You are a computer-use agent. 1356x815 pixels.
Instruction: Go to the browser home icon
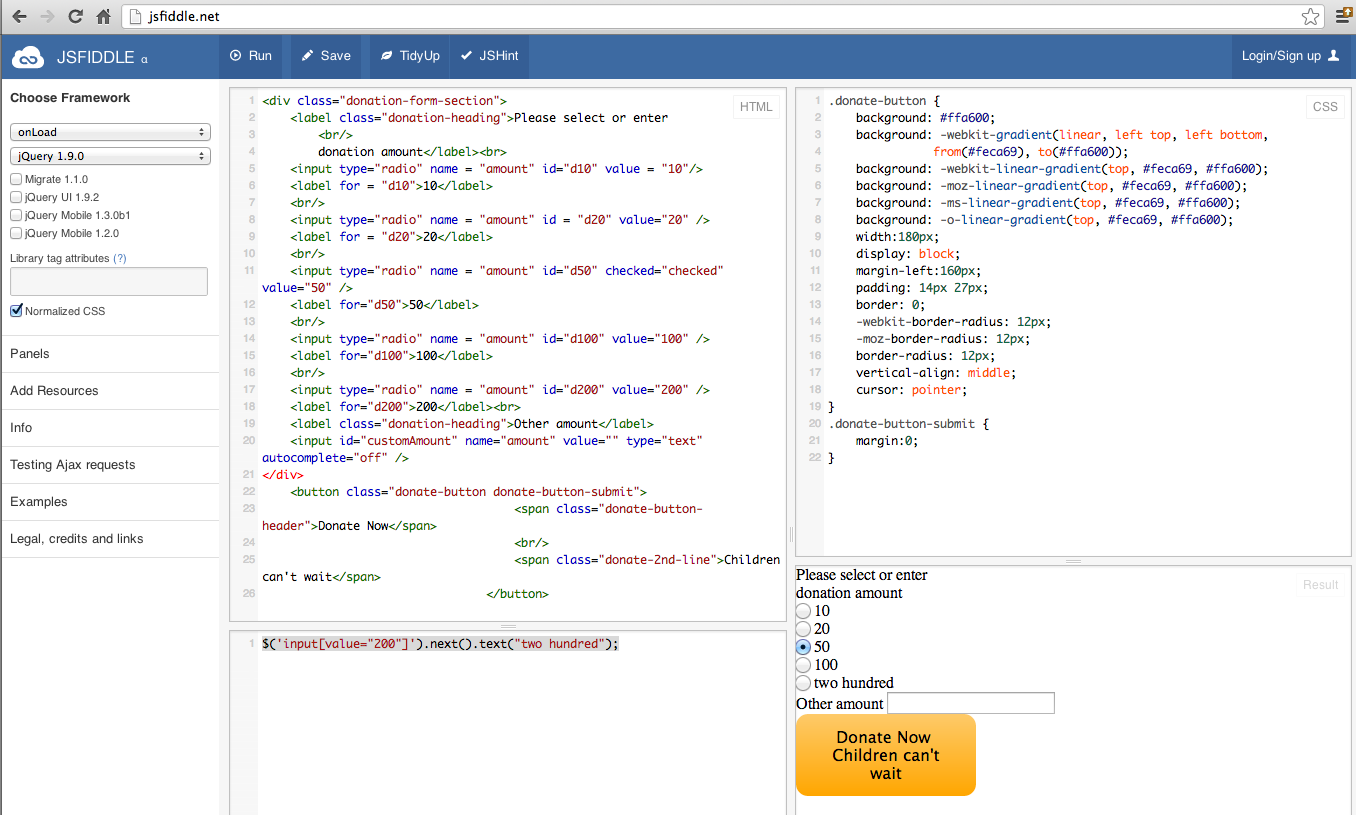(x=103, y=17)
